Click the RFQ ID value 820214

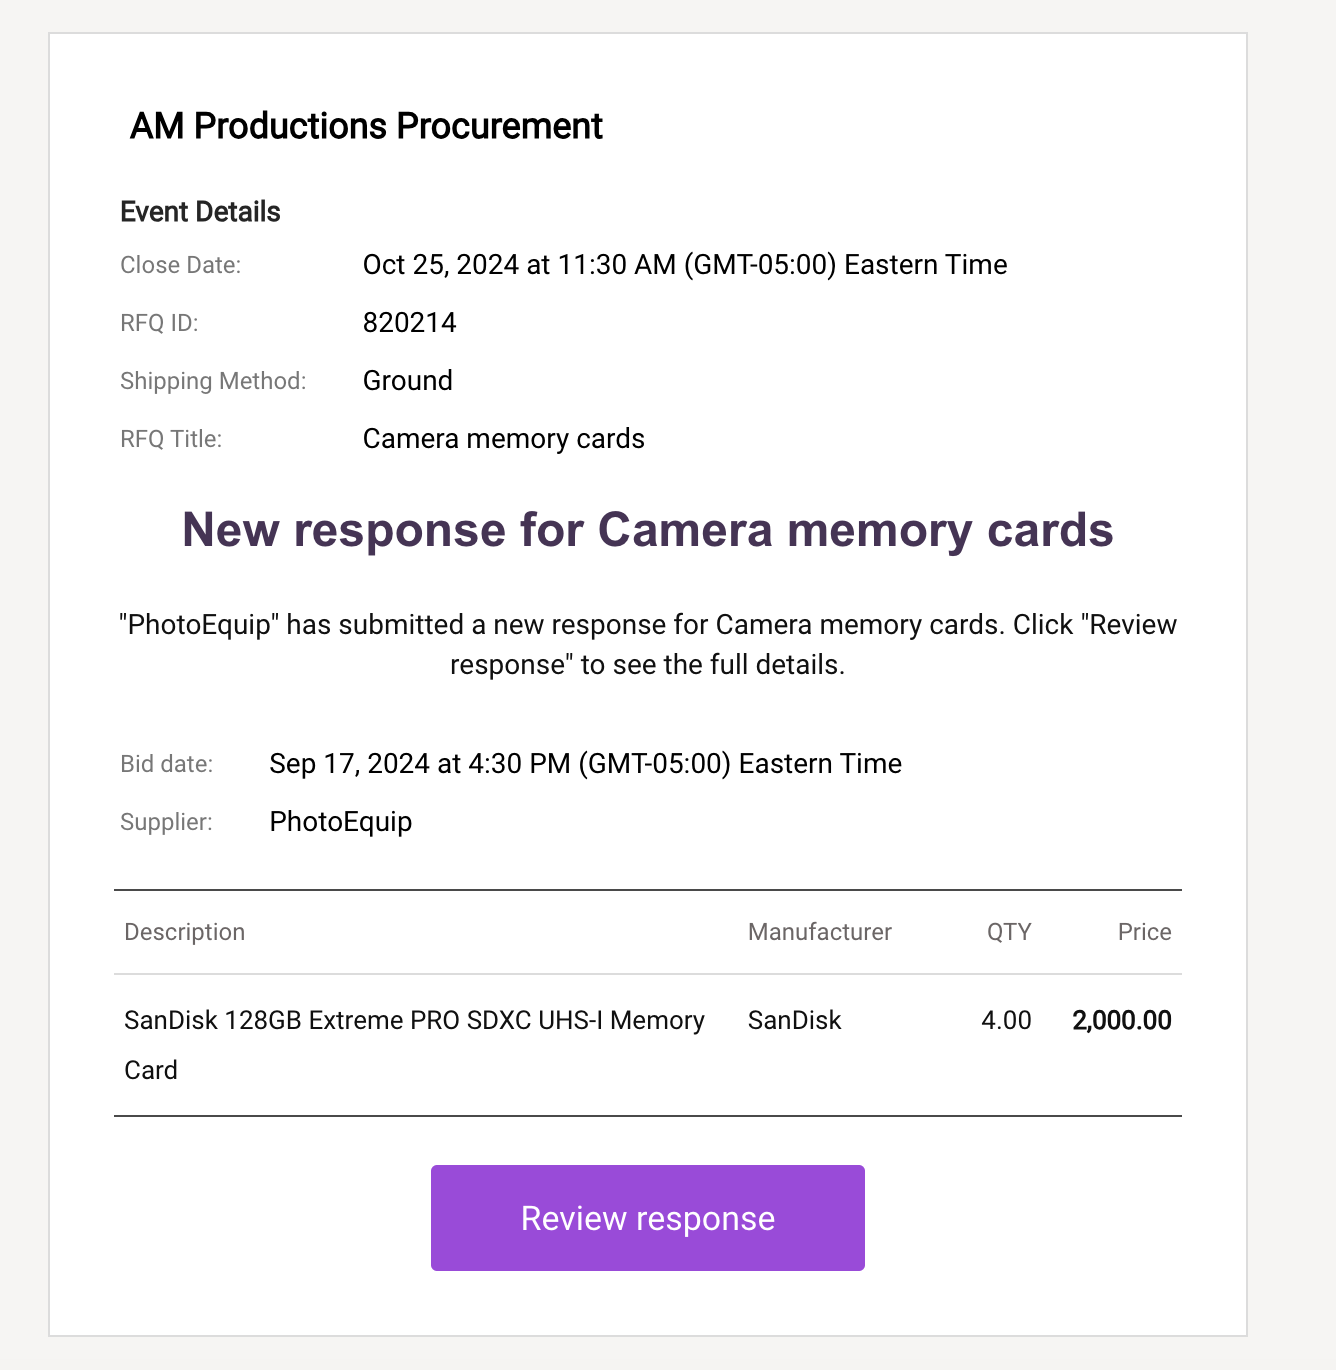(x=409, y=322)
